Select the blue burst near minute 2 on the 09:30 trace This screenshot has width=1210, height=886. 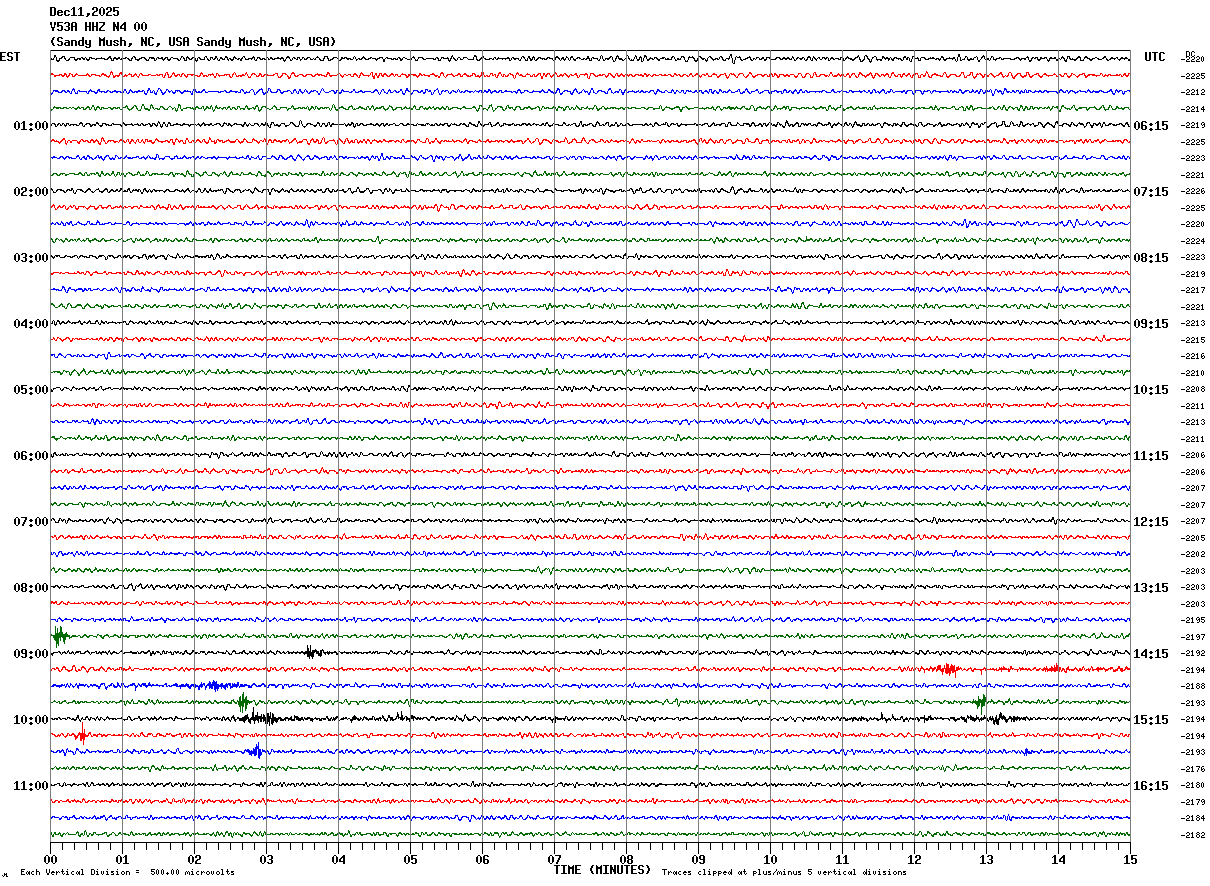[213, 685]
